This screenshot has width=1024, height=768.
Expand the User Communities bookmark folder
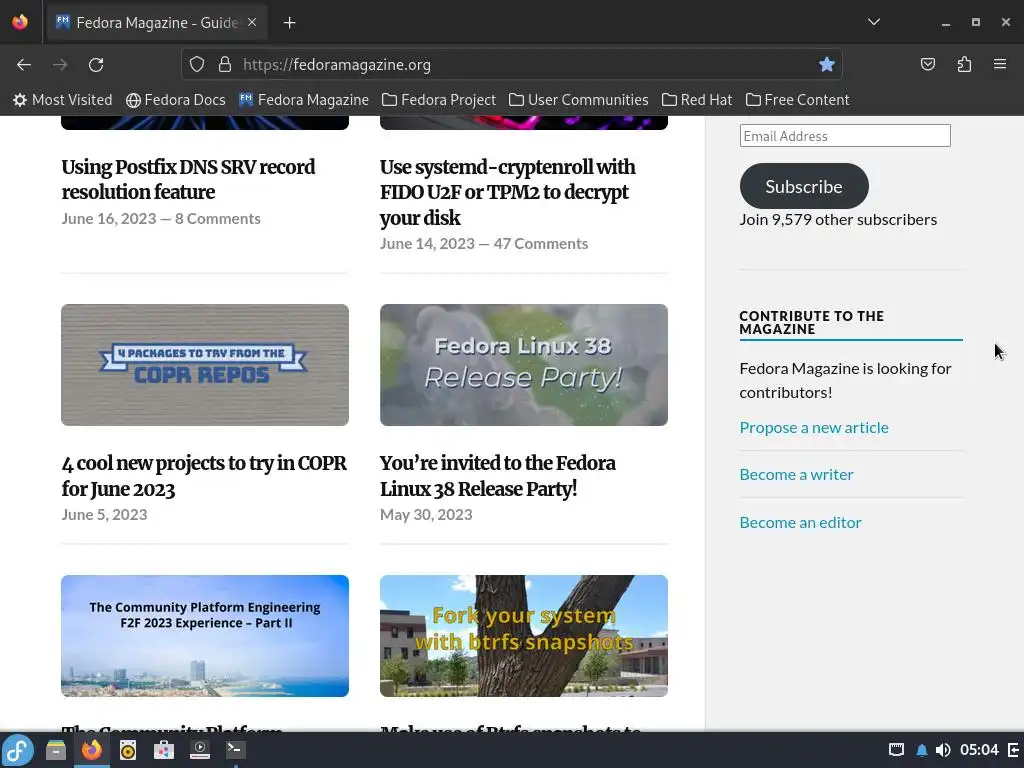[579, 100]
